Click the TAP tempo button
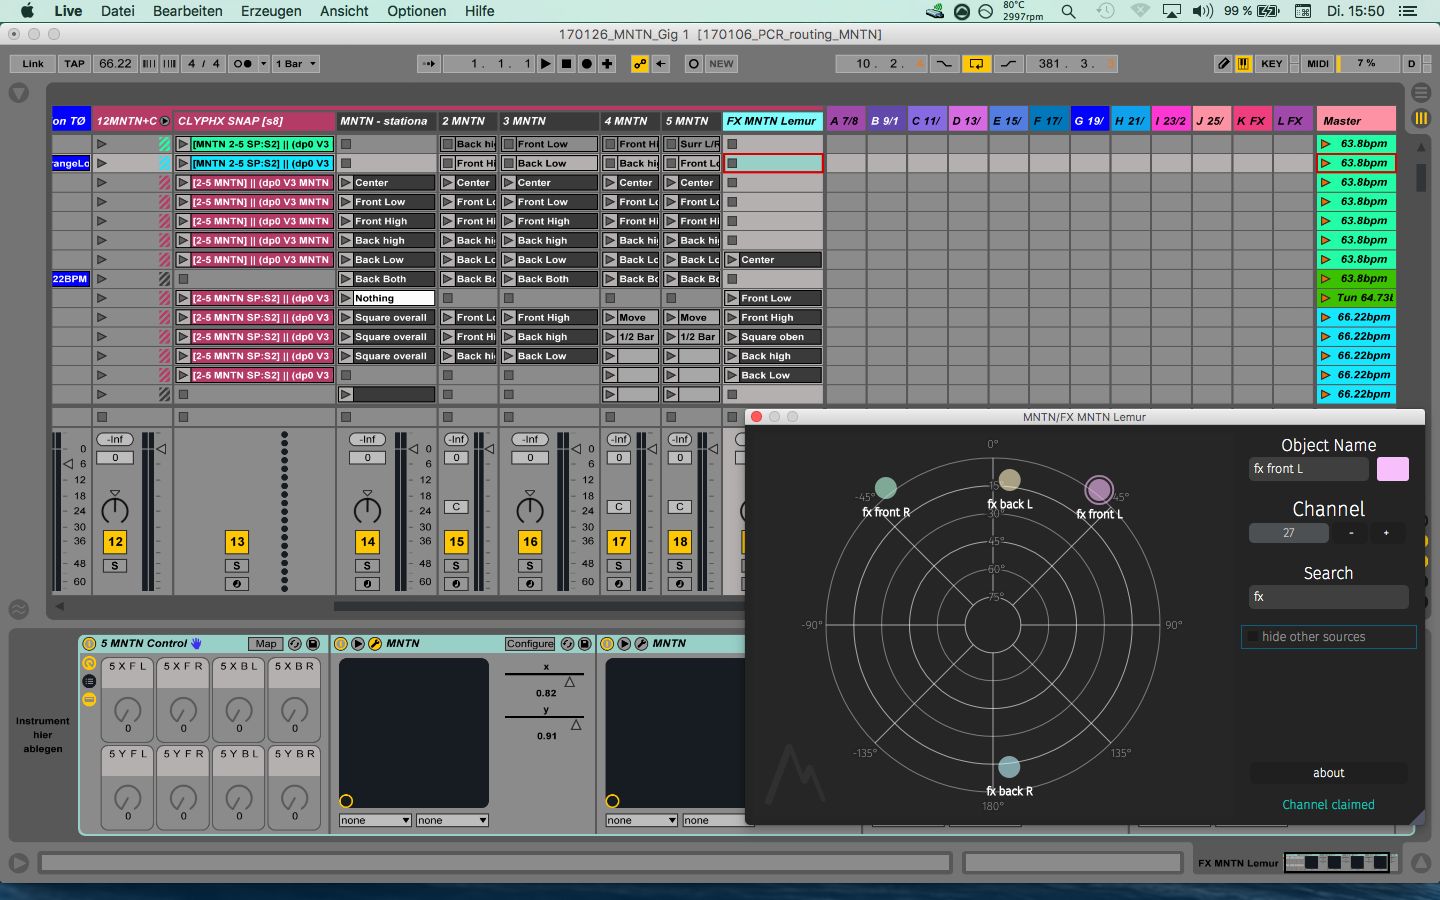1440x900 pixels. click(75, 63)
